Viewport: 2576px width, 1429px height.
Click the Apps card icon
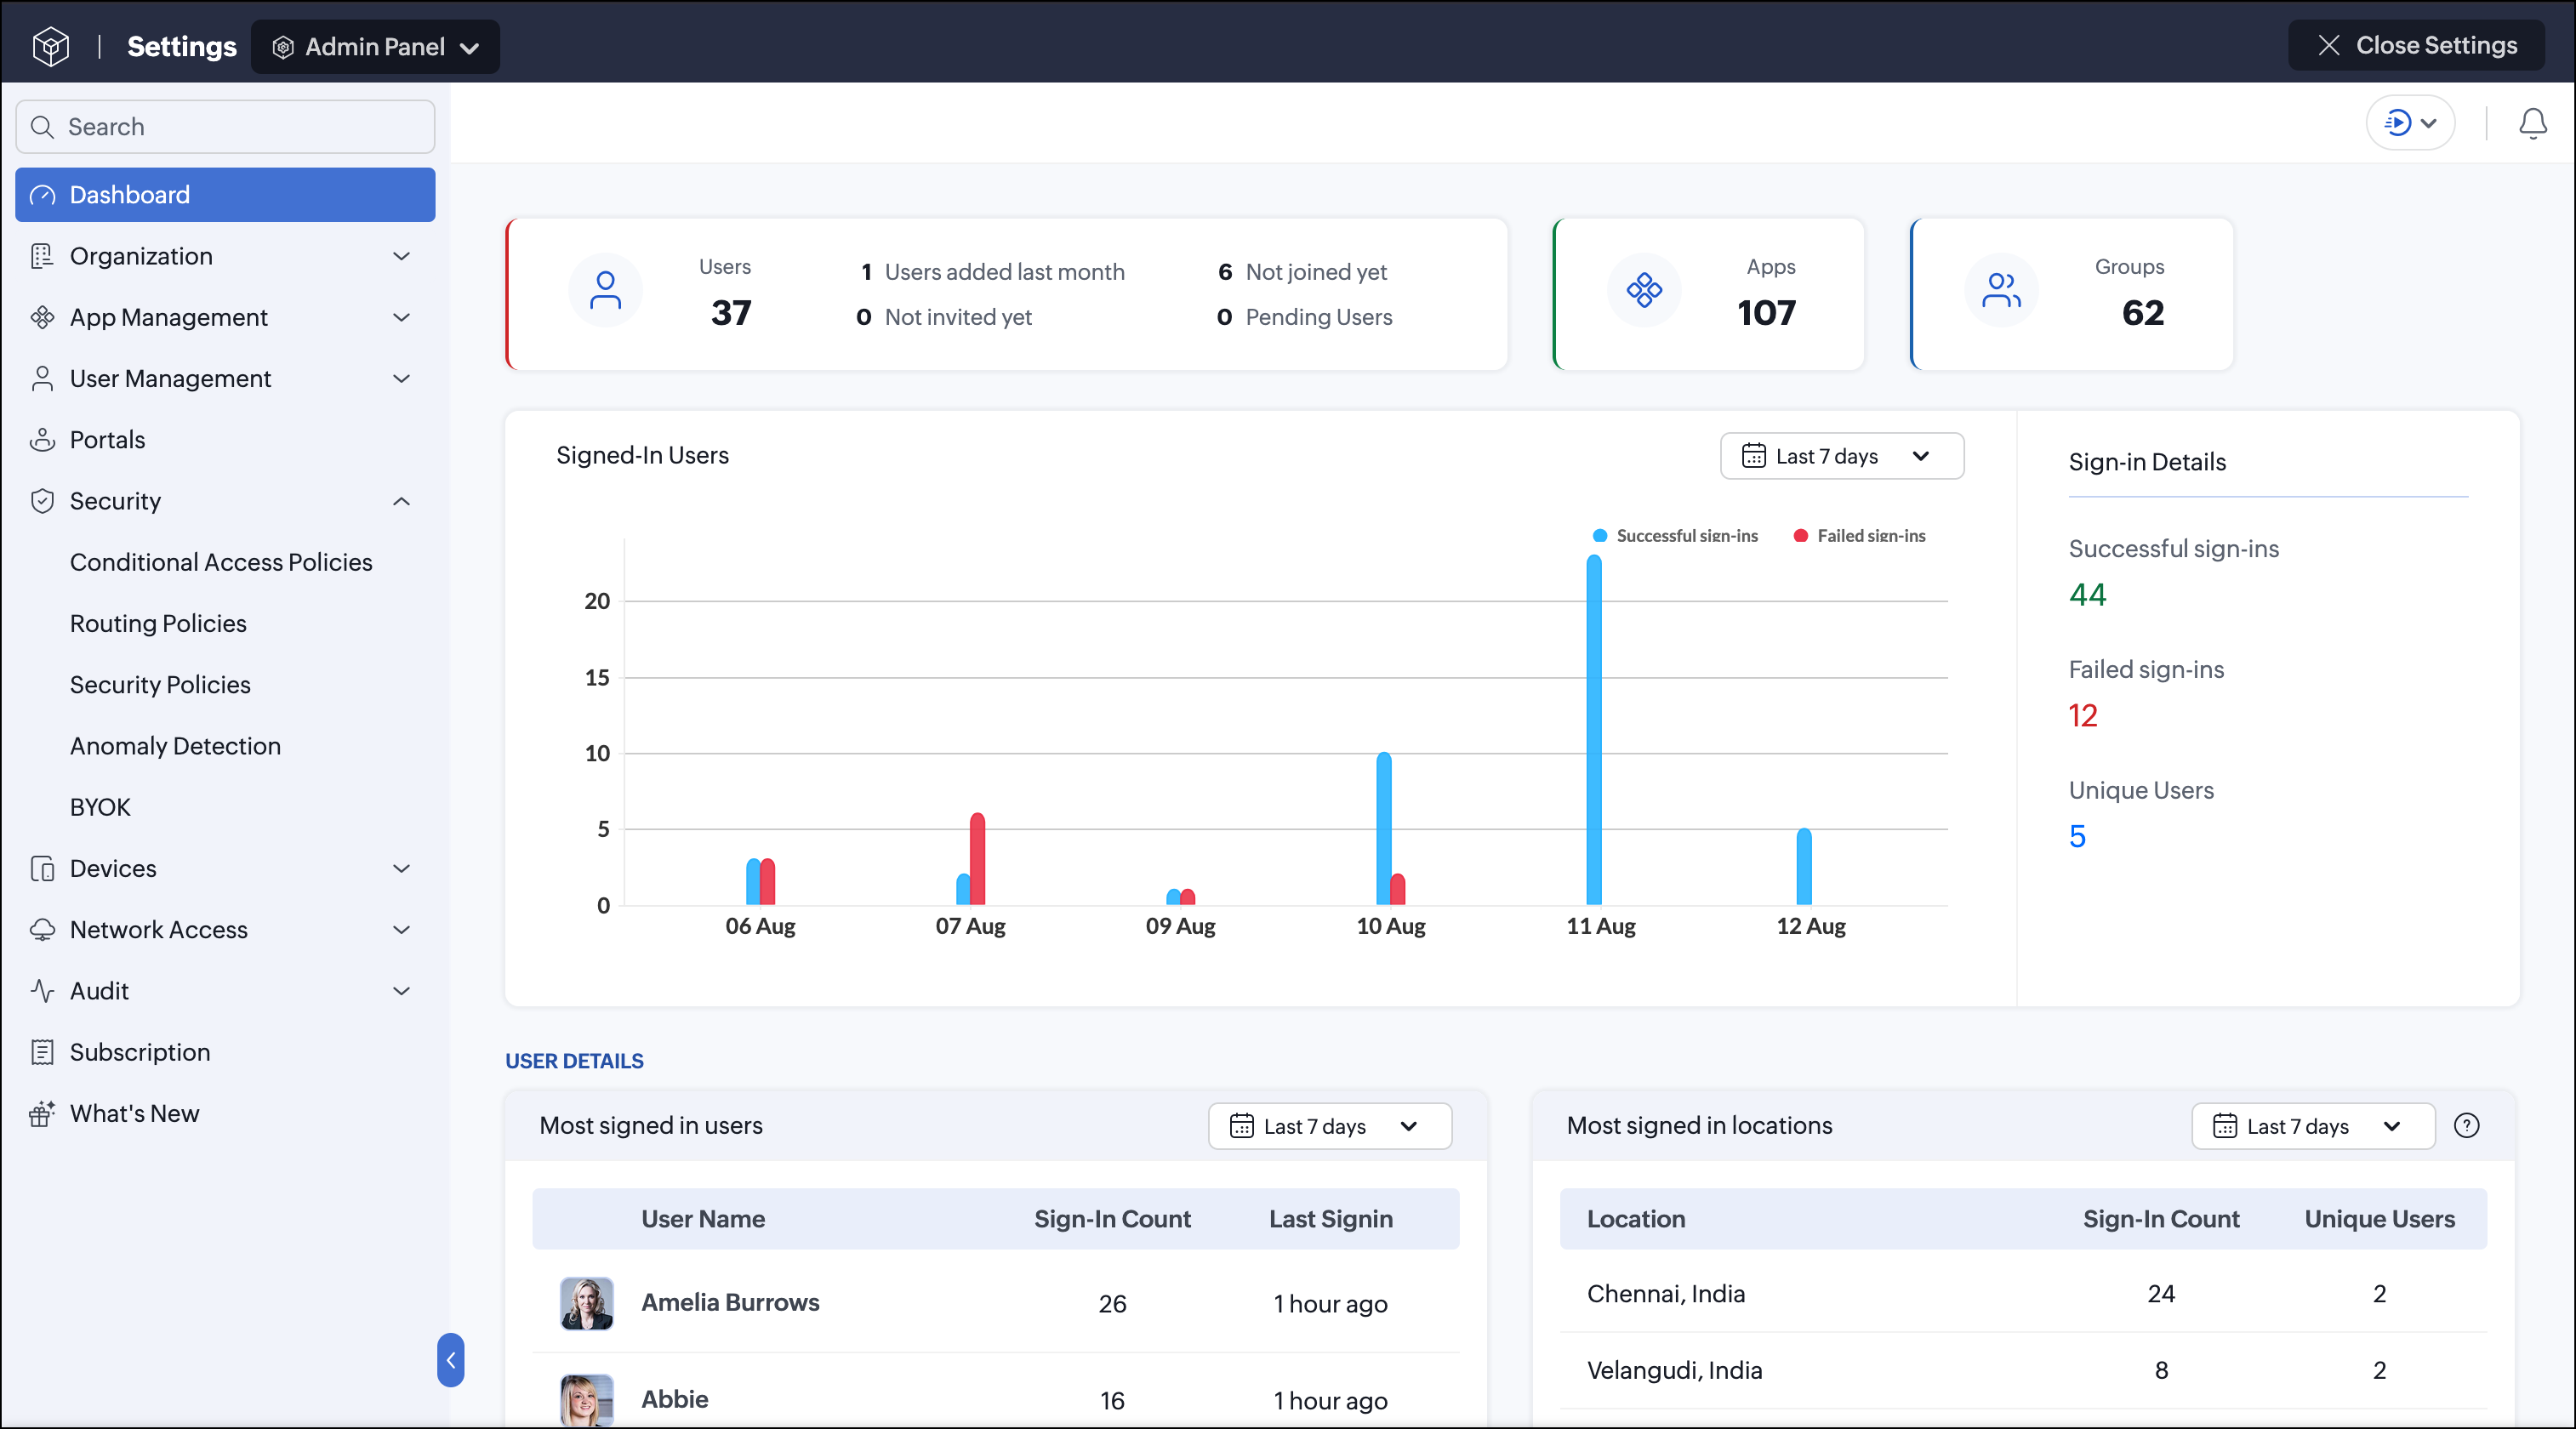click(x=1644, y=291)
